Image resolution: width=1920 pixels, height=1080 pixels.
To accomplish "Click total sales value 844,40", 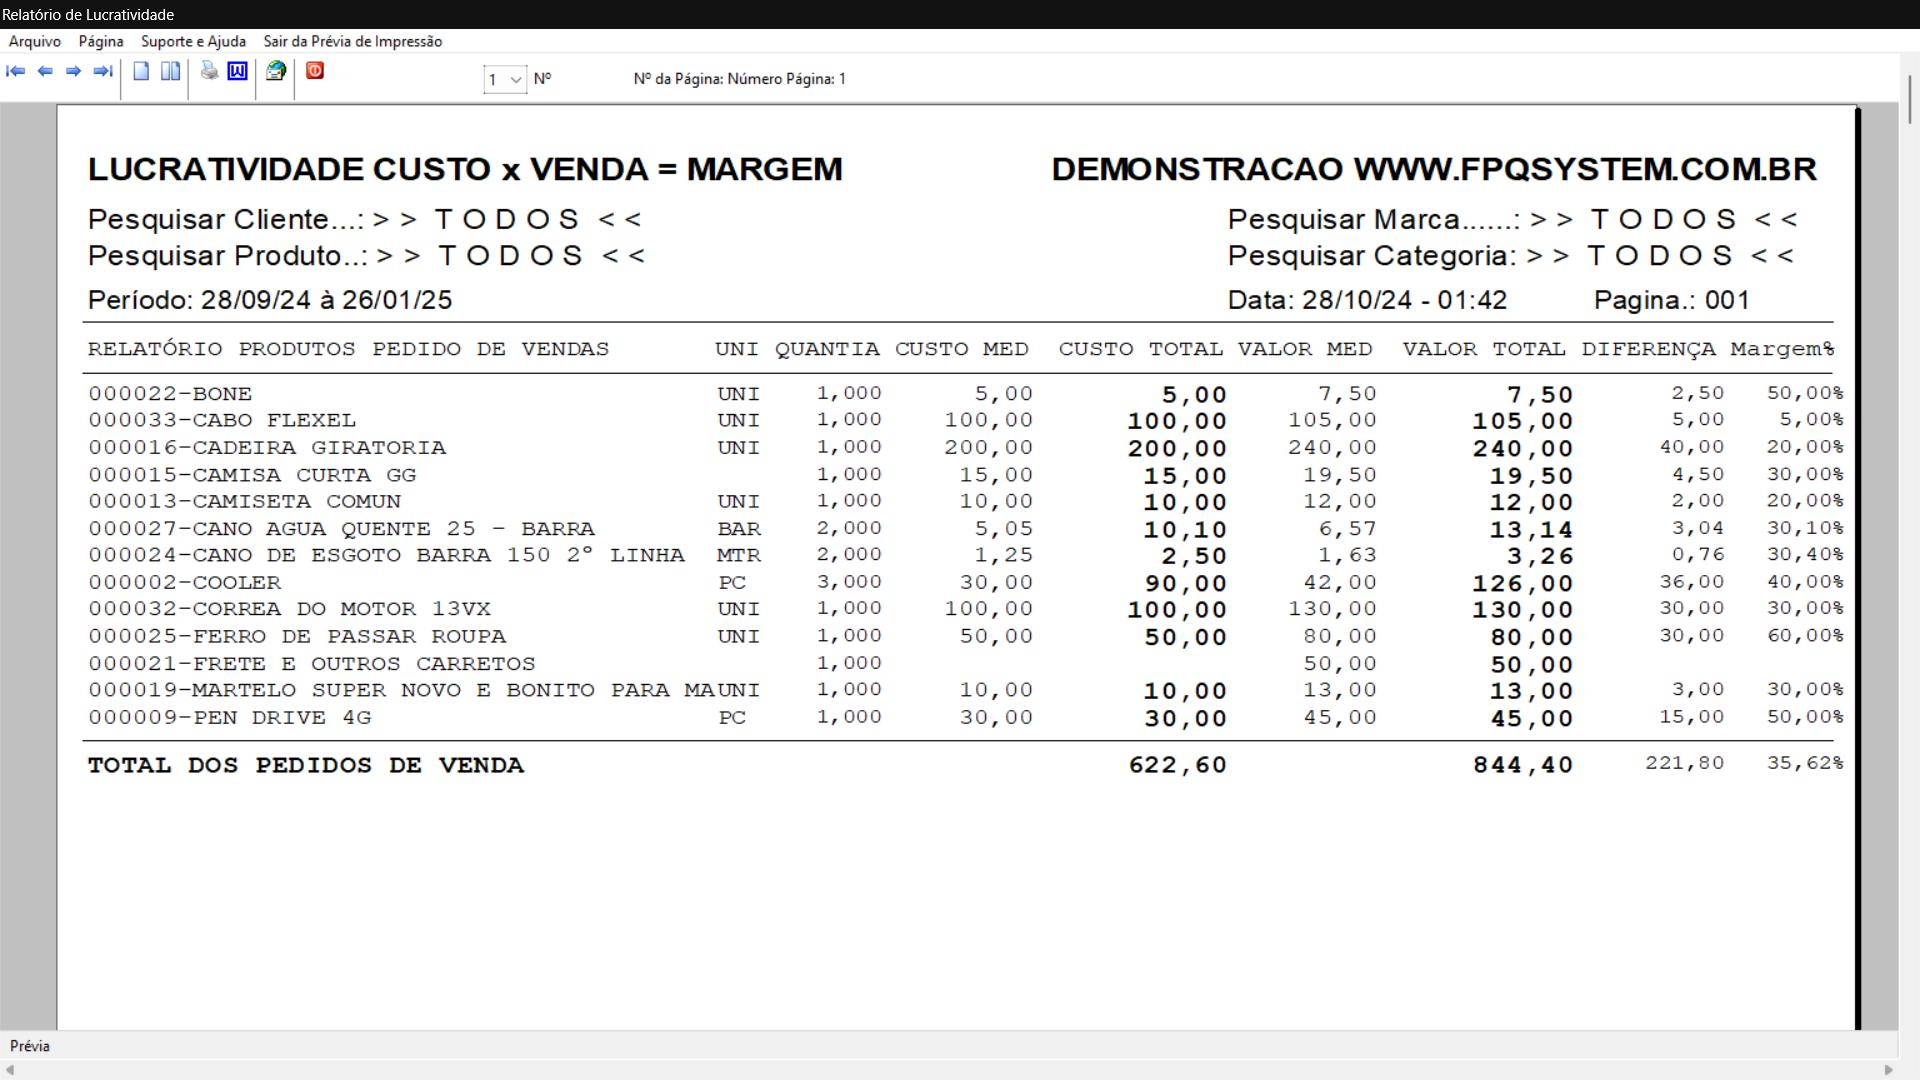I will tap(1522, 765).
